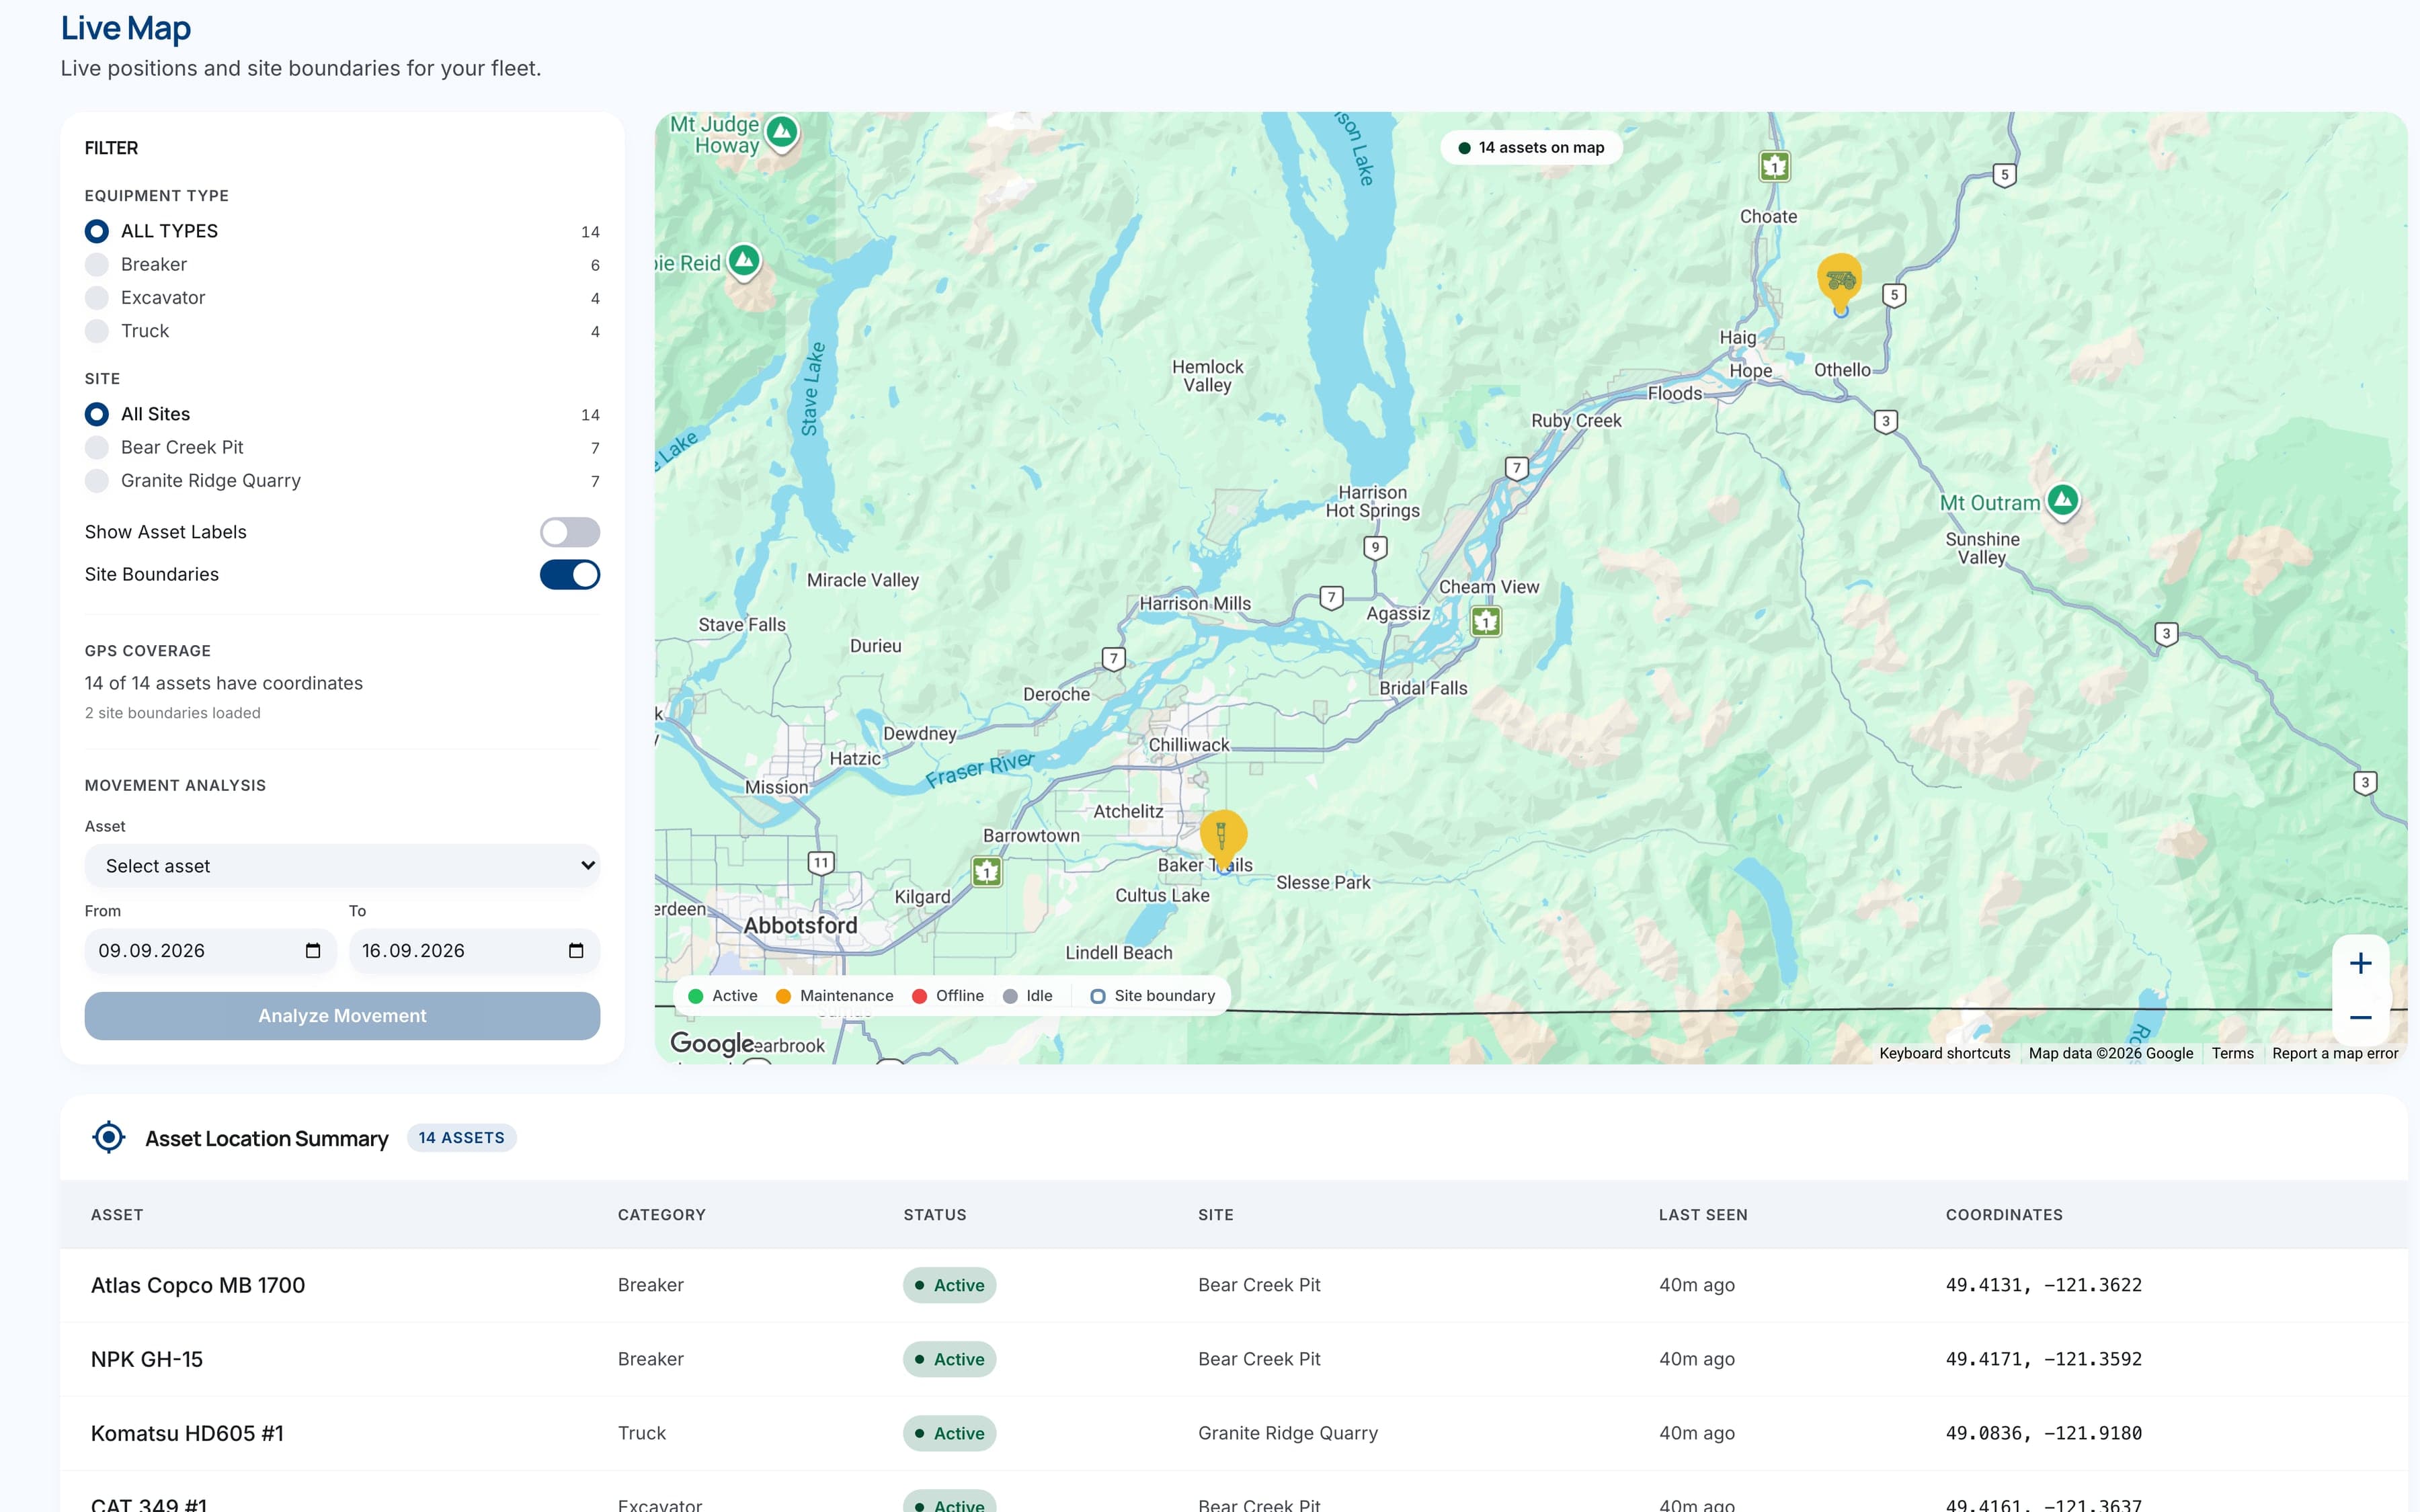Select ALL TYPES equipment filter
2420x1512 pixels.
(342, 231)
